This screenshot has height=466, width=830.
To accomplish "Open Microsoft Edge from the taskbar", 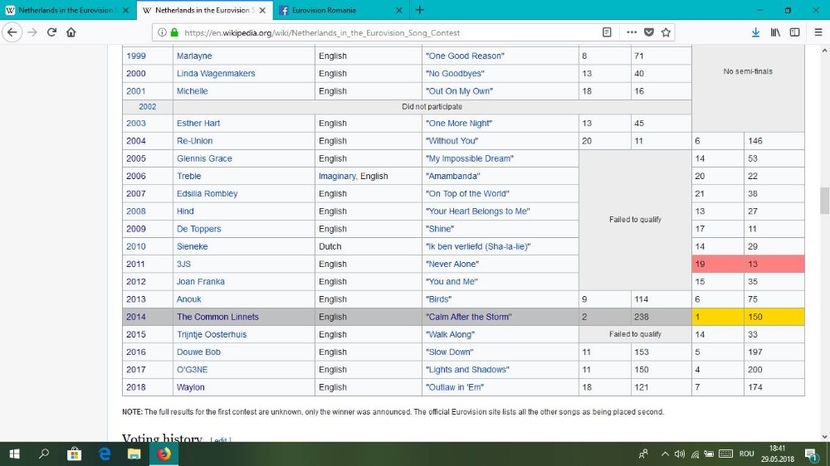I will click(104, 454).
